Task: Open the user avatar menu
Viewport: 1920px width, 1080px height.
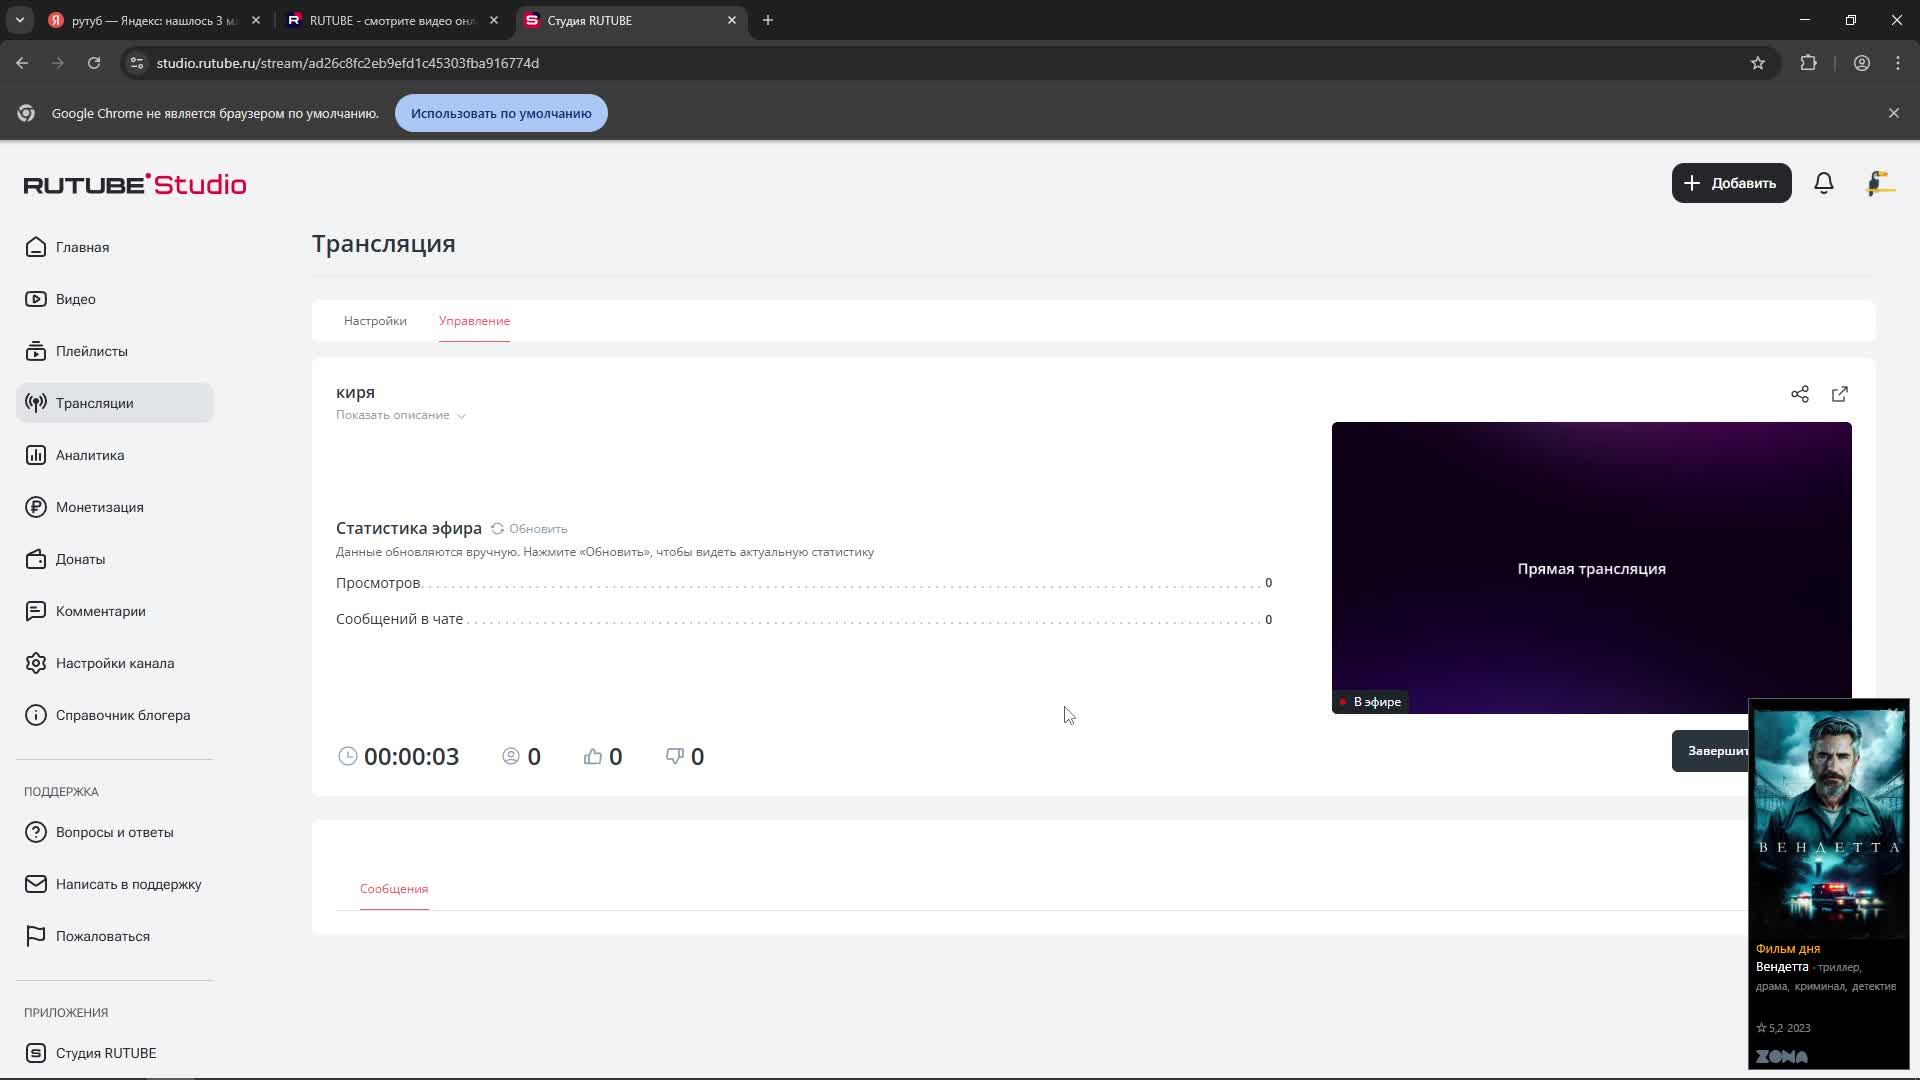Action: [1880, 183]
